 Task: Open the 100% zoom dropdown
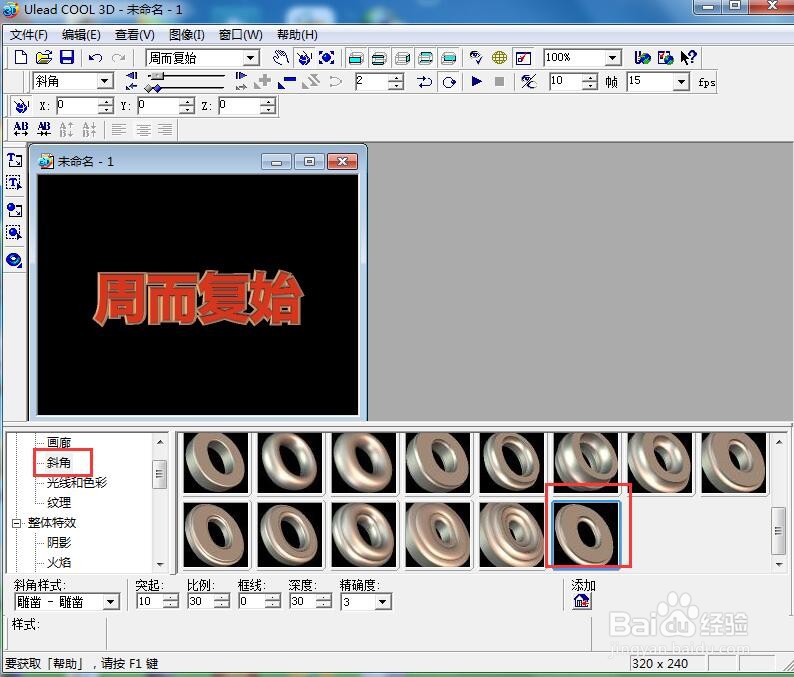pos(613,58)
